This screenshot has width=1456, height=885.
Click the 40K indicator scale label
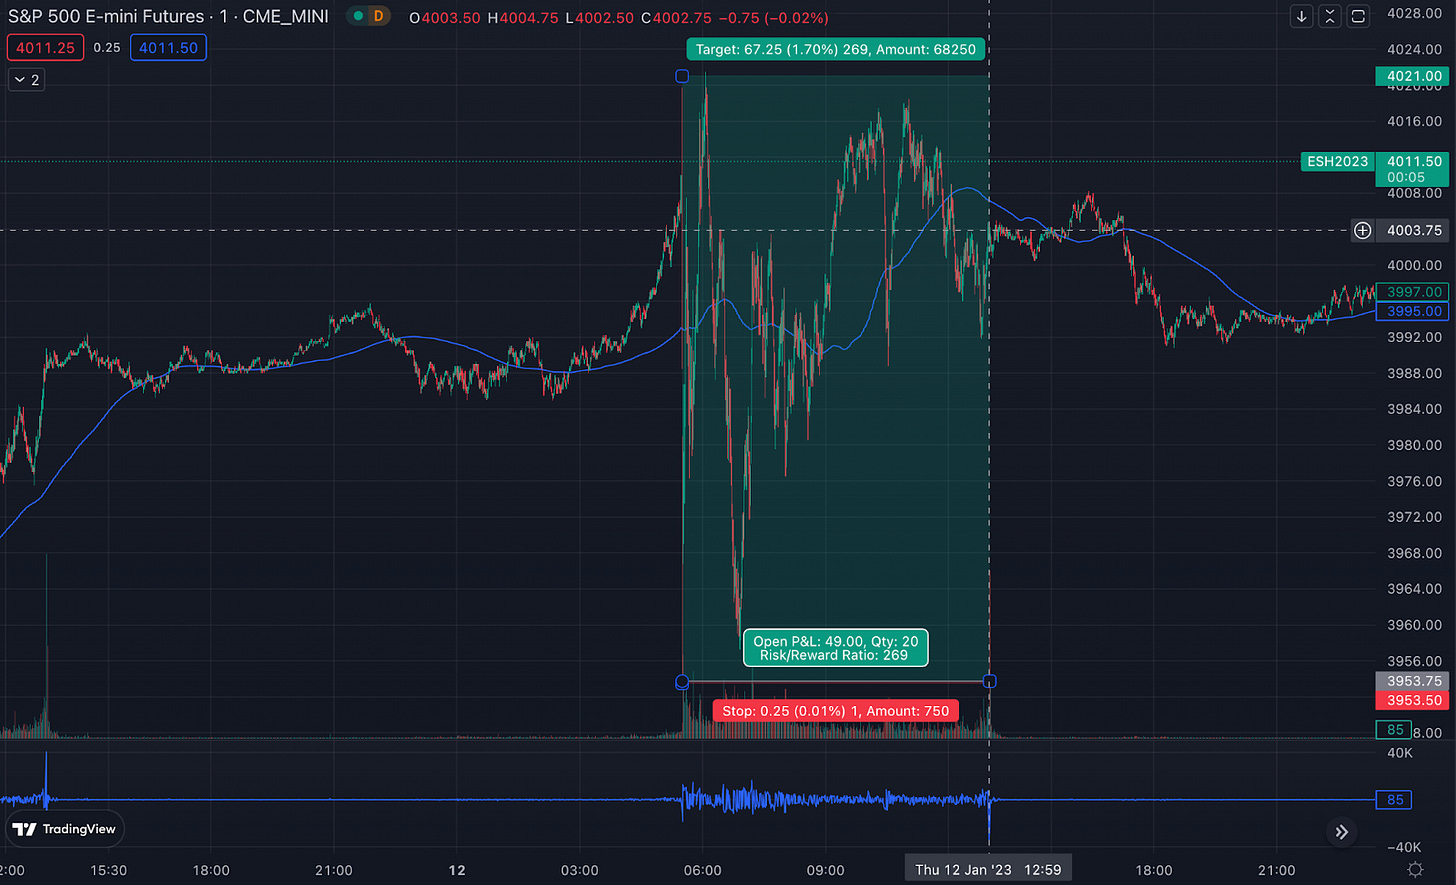point(1400,752)
